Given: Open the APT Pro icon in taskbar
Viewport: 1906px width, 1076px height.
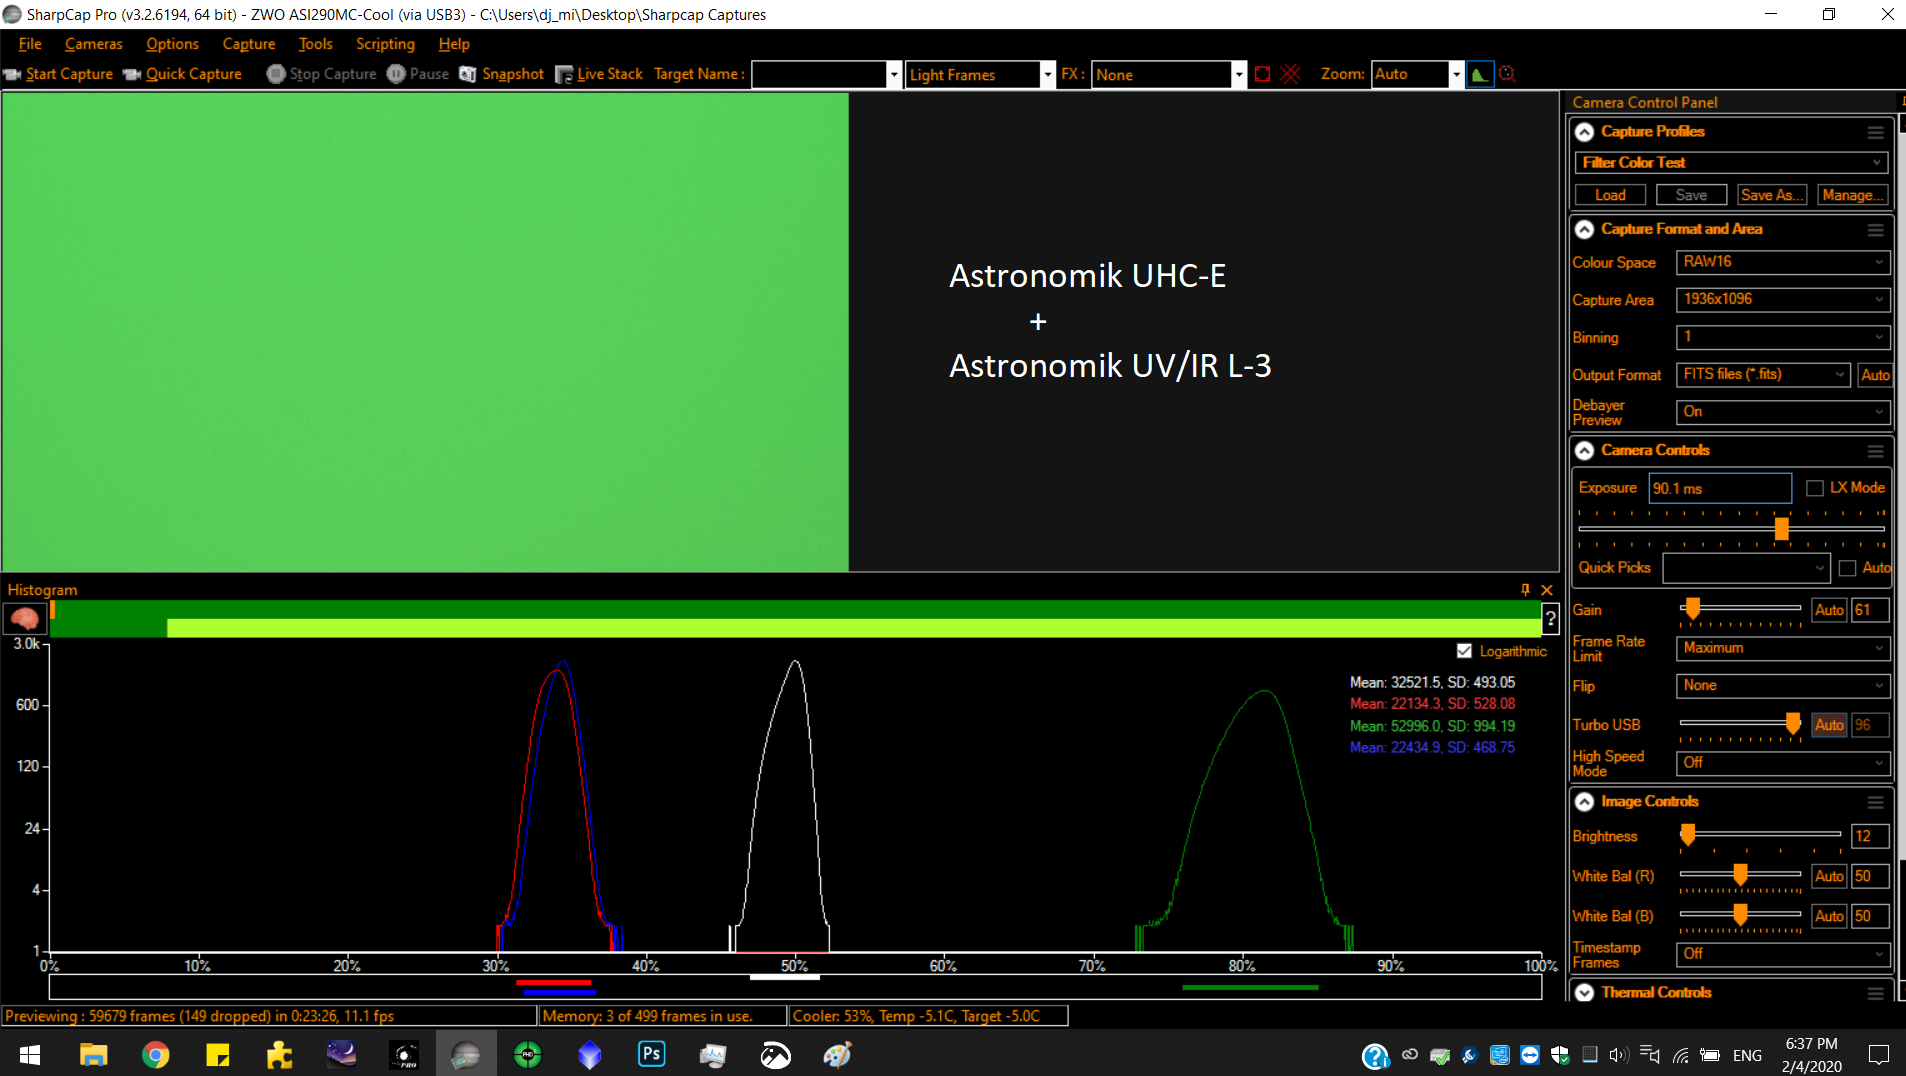Looking at the screenshot, I should point(404,1054).
